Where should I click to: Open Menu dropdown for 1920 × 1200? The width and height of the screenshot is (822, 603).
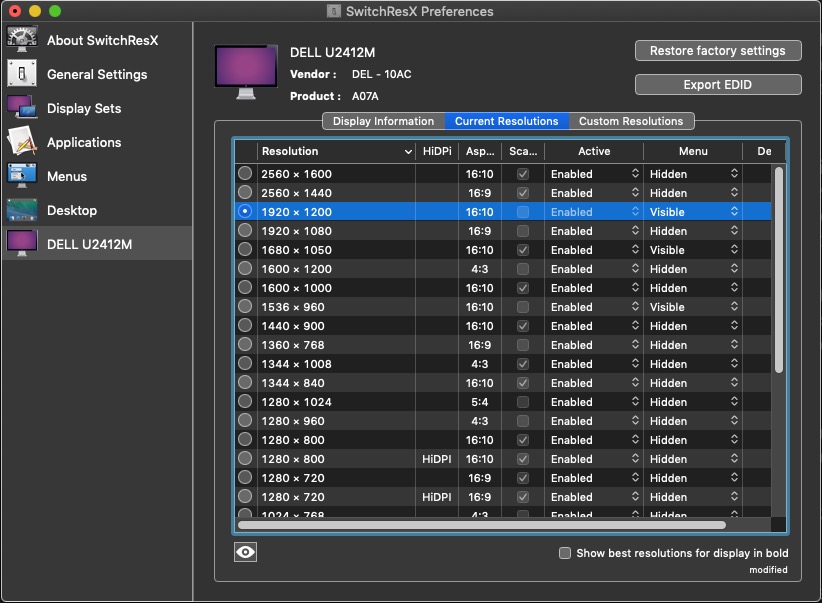693,212
